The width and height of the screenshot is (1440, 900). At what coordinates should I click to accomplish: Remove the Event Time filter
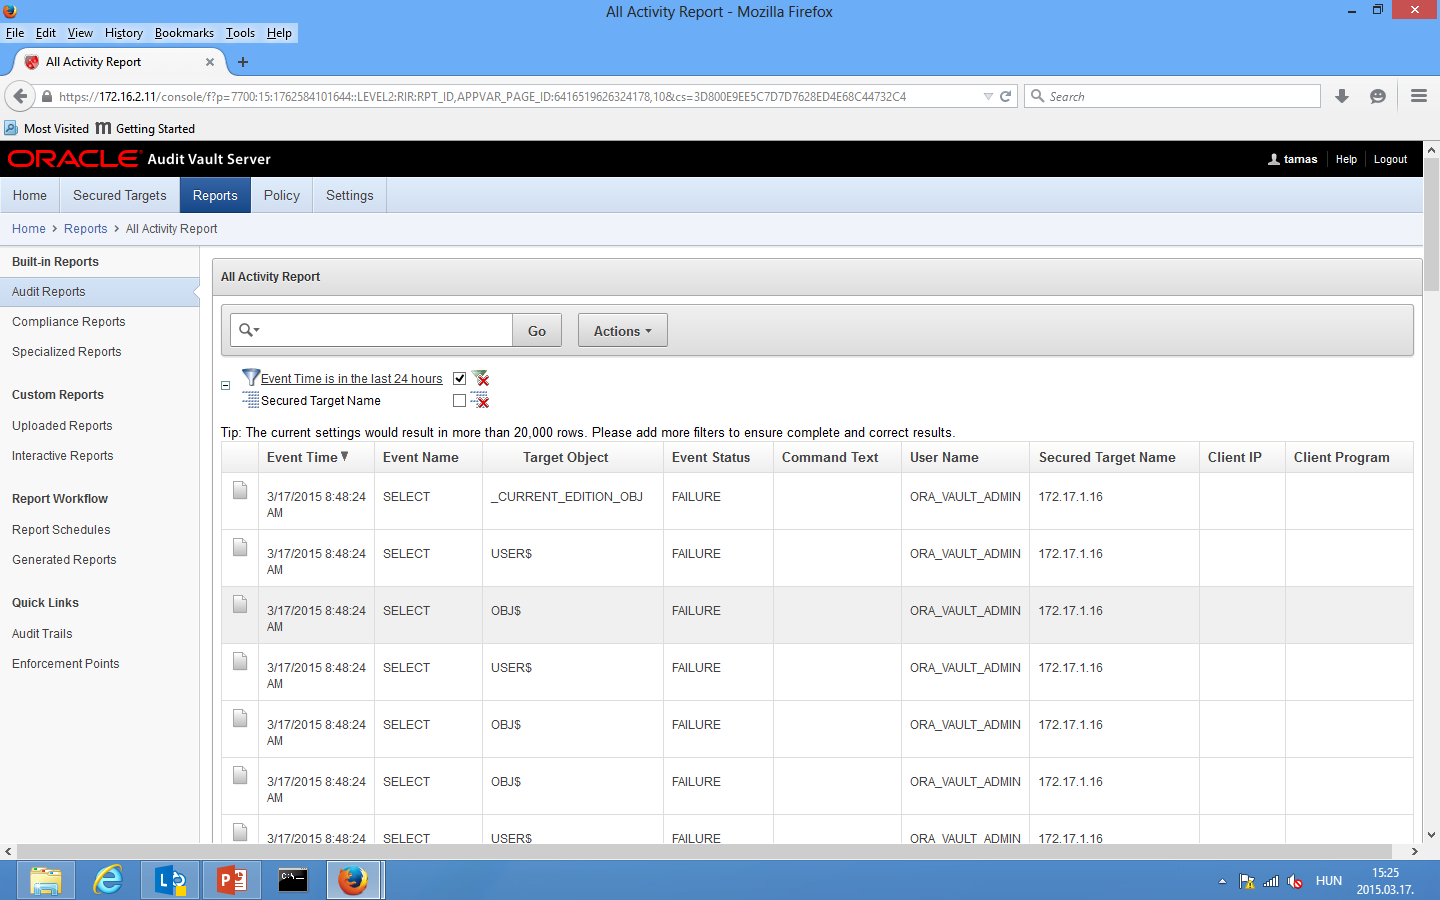(x=481, y=378)
